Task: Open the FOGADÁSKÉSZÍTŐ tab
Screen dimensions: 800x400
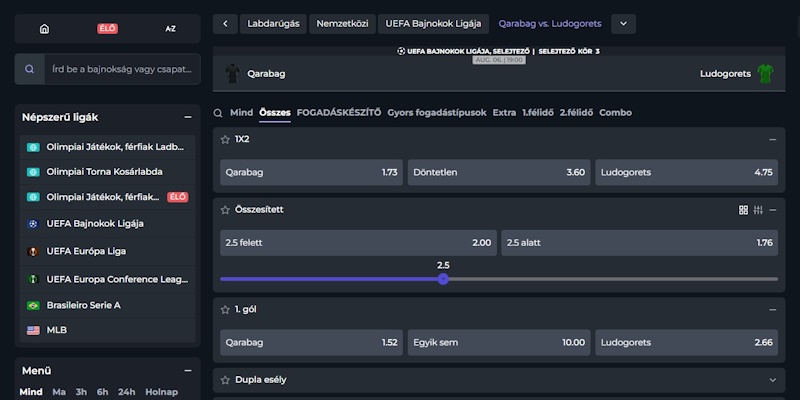Action: click(x=339, y=113)
